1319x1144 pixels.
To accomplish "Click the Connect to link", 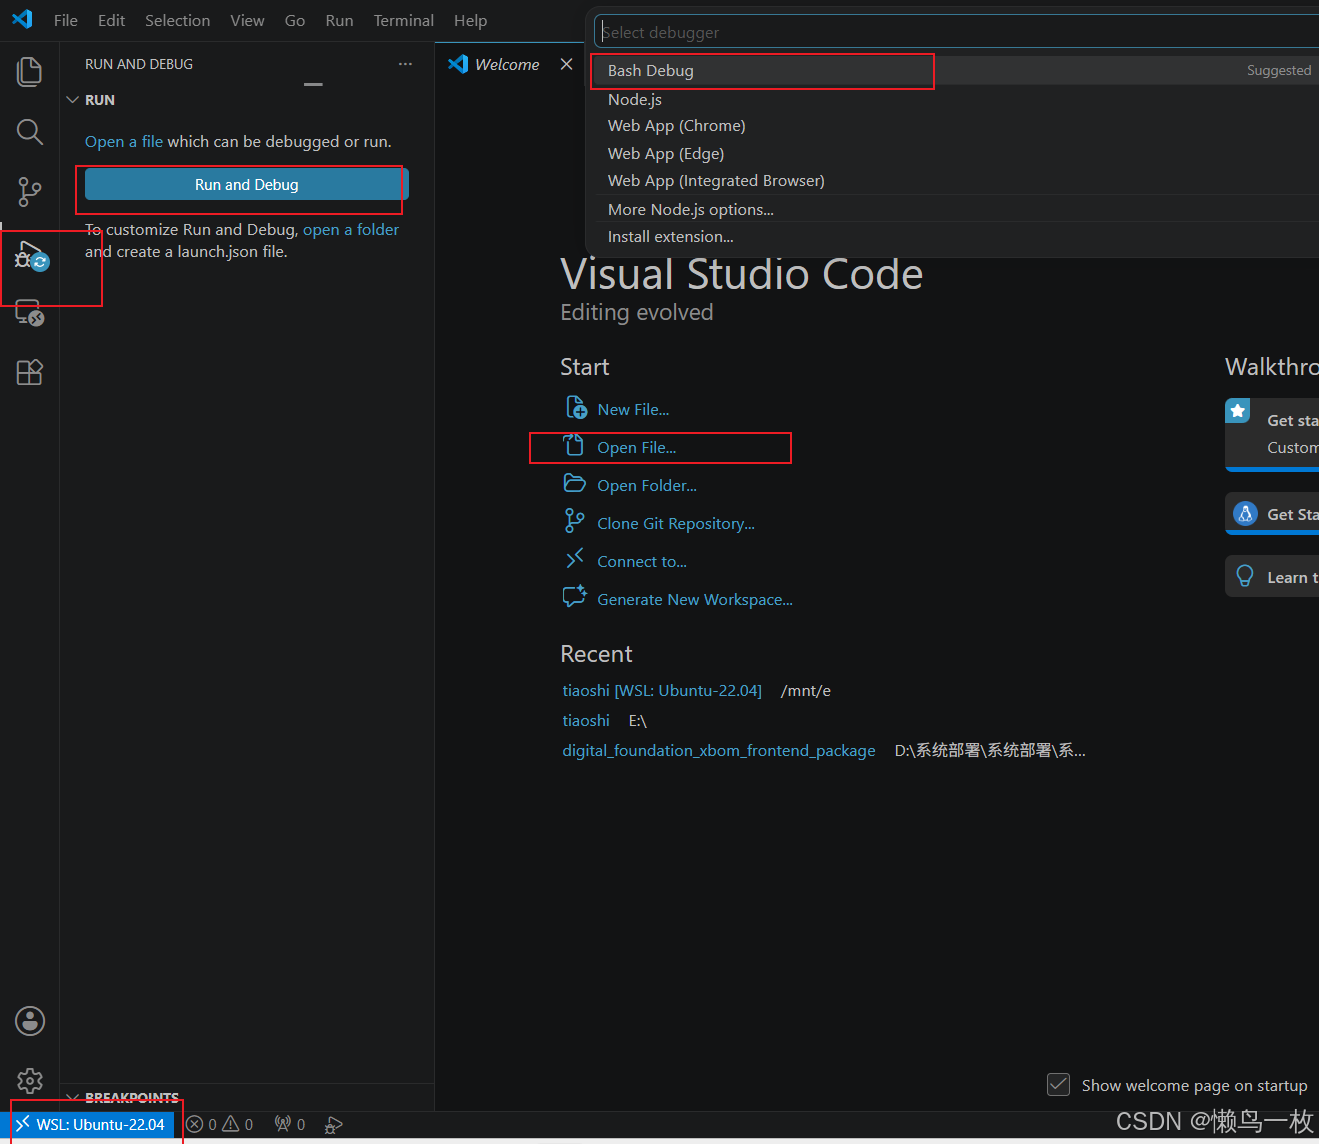I will [x=642, y=561].
